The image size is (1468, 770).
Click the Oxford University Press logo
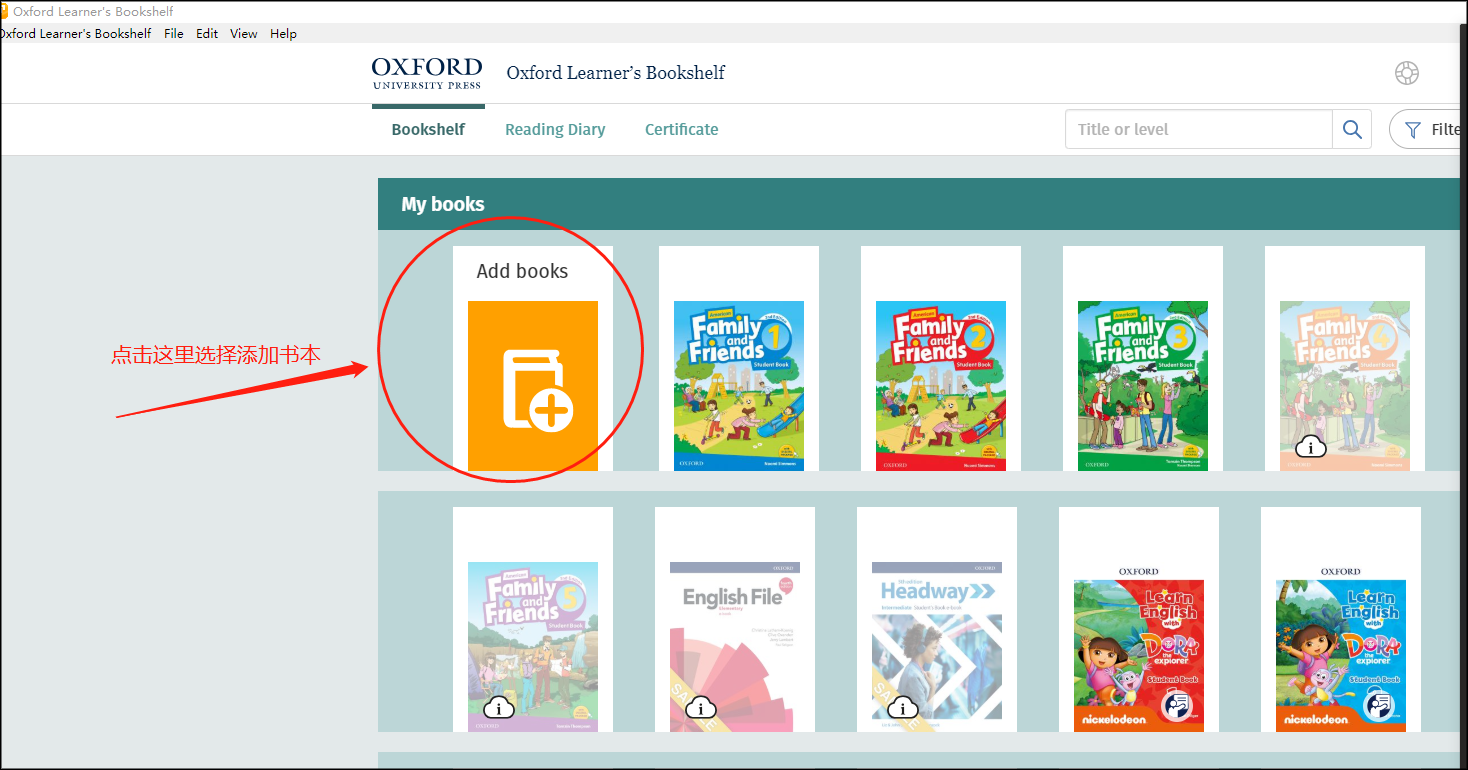tap(427, 73)
